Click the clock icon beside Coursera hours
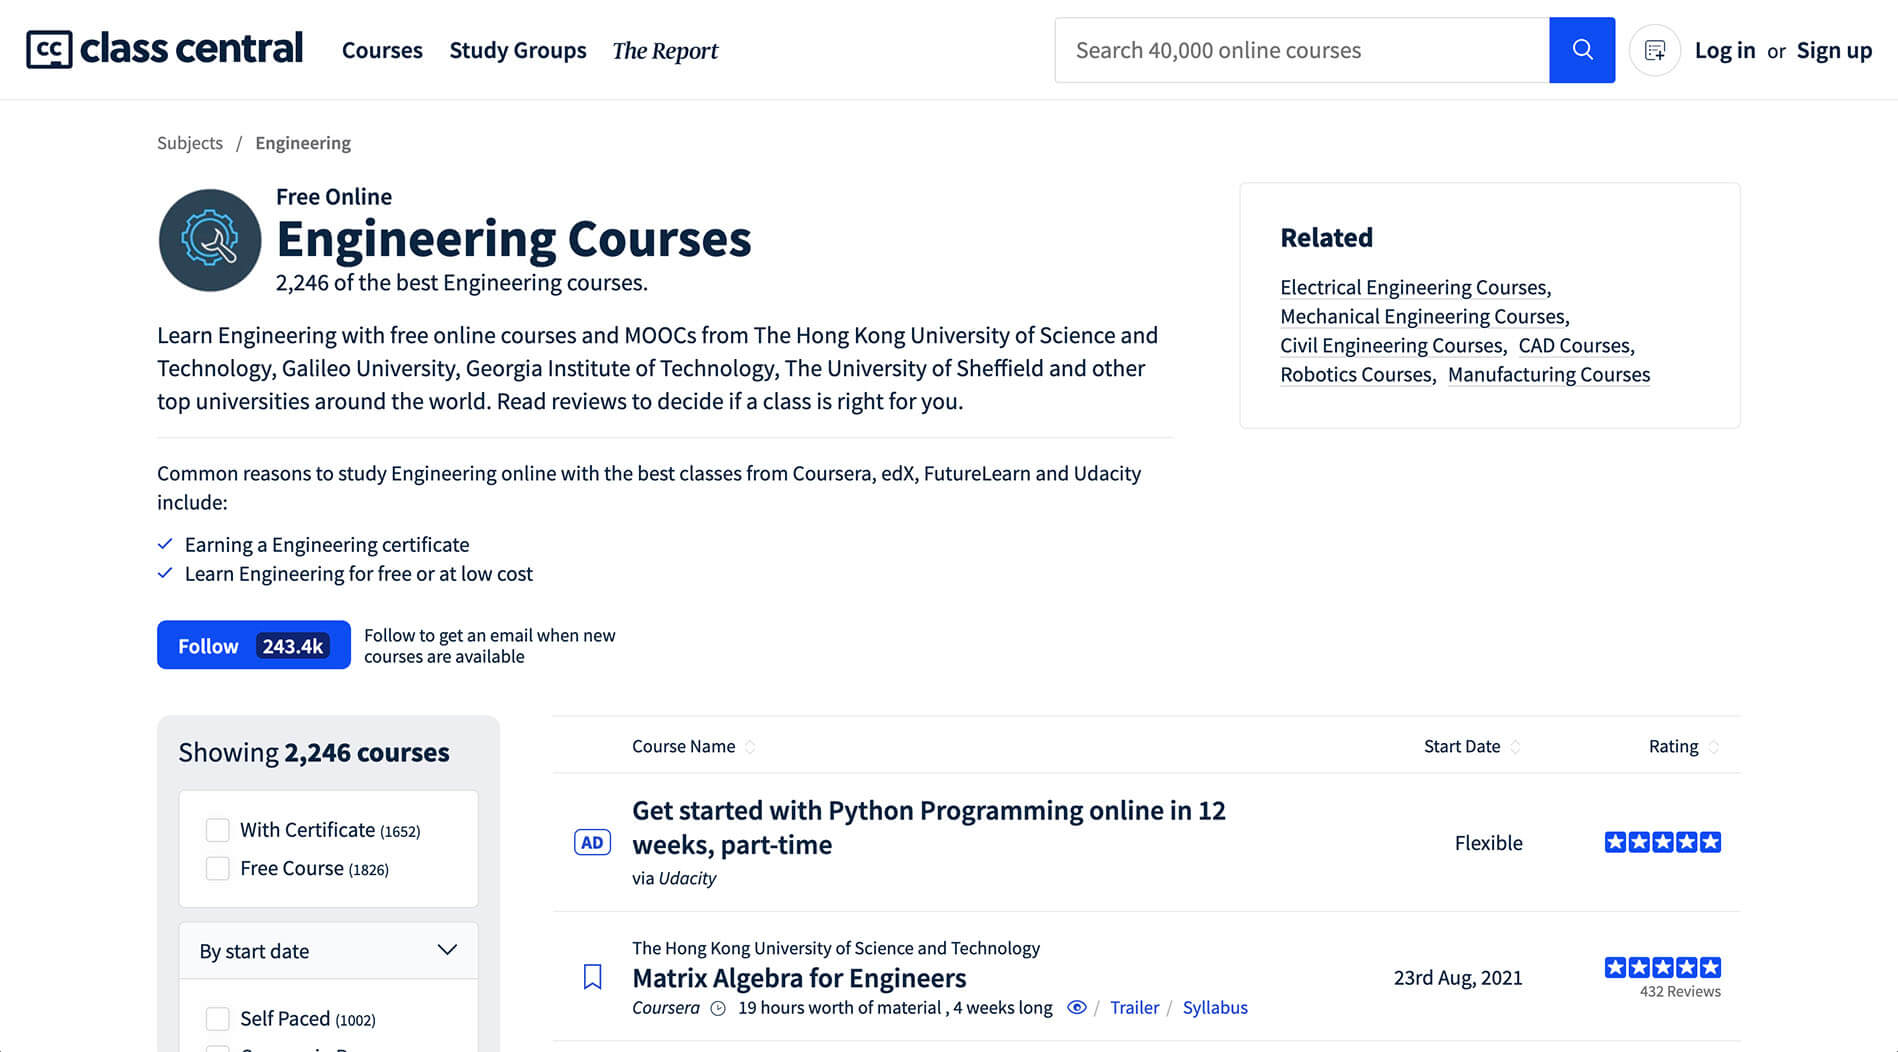 pyautogui.click(x=718, y=1008)
